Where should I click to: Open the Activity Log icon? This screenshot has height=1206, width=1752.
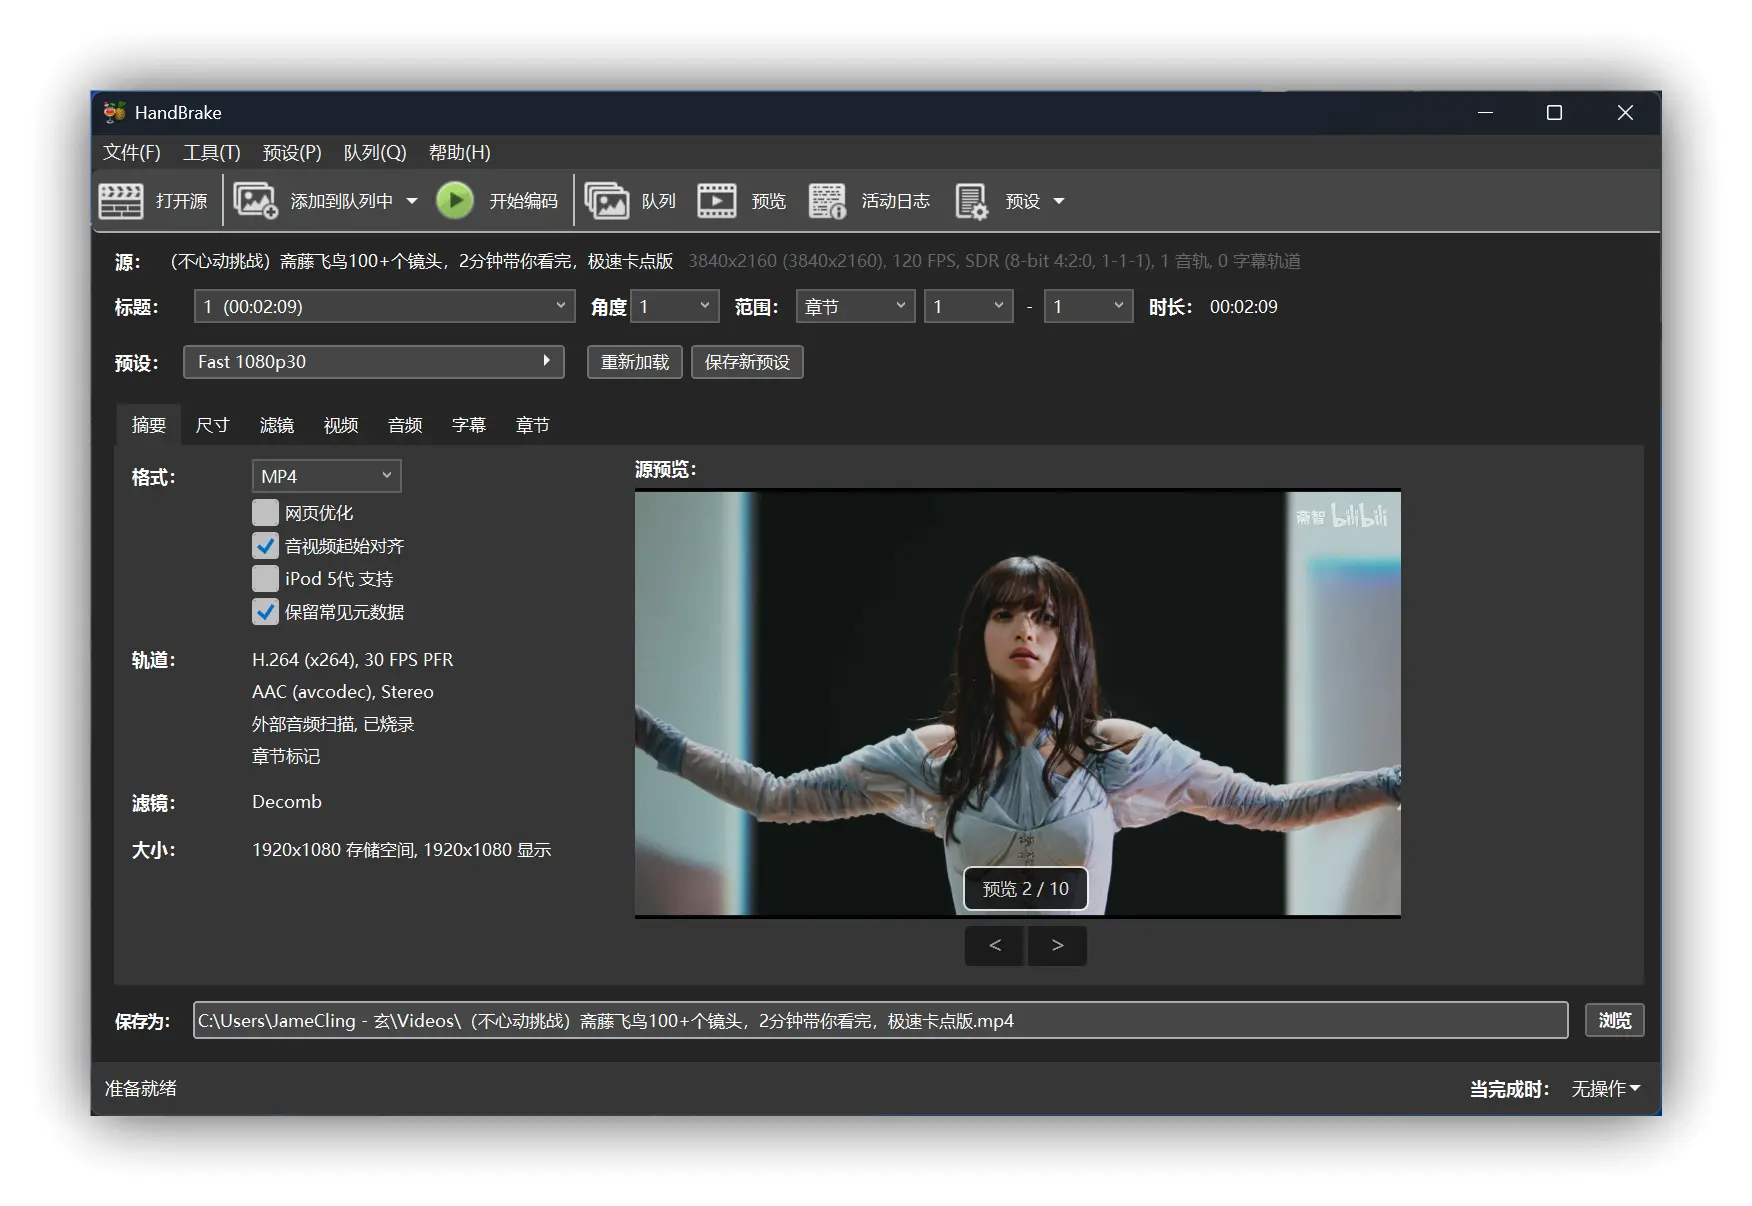827,201
